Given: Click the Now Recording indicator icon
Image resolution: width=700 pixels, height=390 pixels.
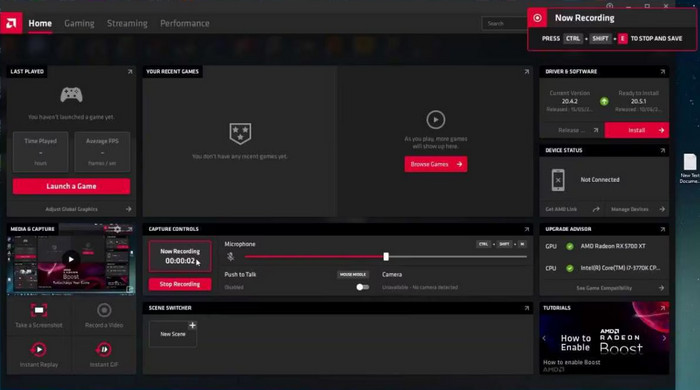Looking at the screenshot, I should (538, 18).
